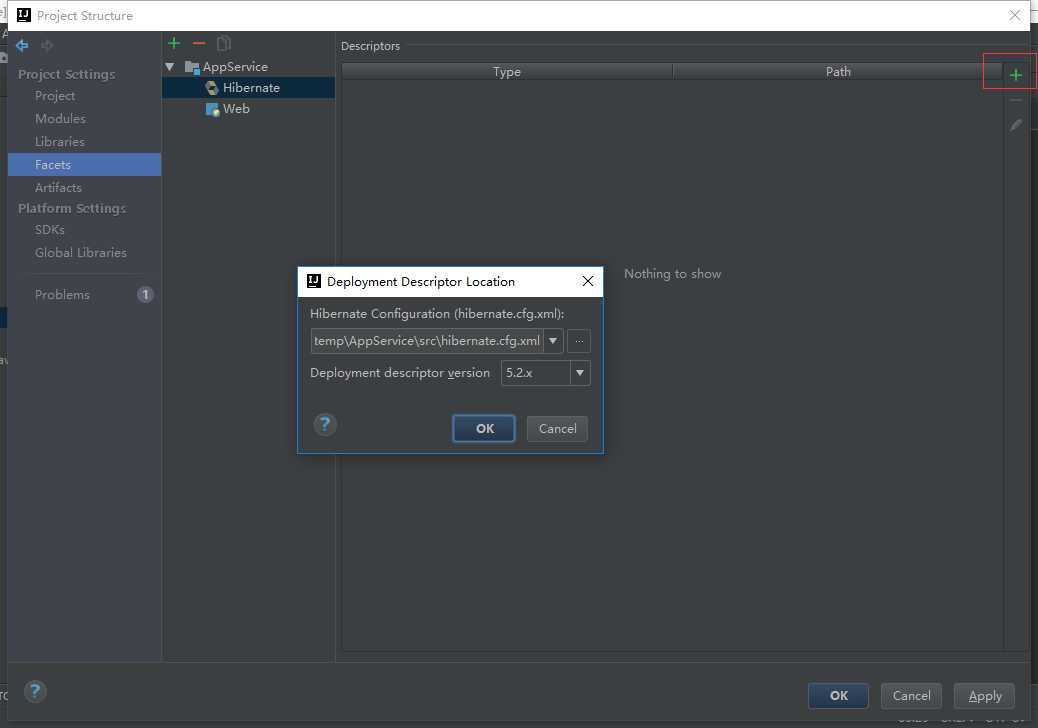Click the back navigation arrow
This screenshot has height=728, width=1038.
[x=22, y=45]
